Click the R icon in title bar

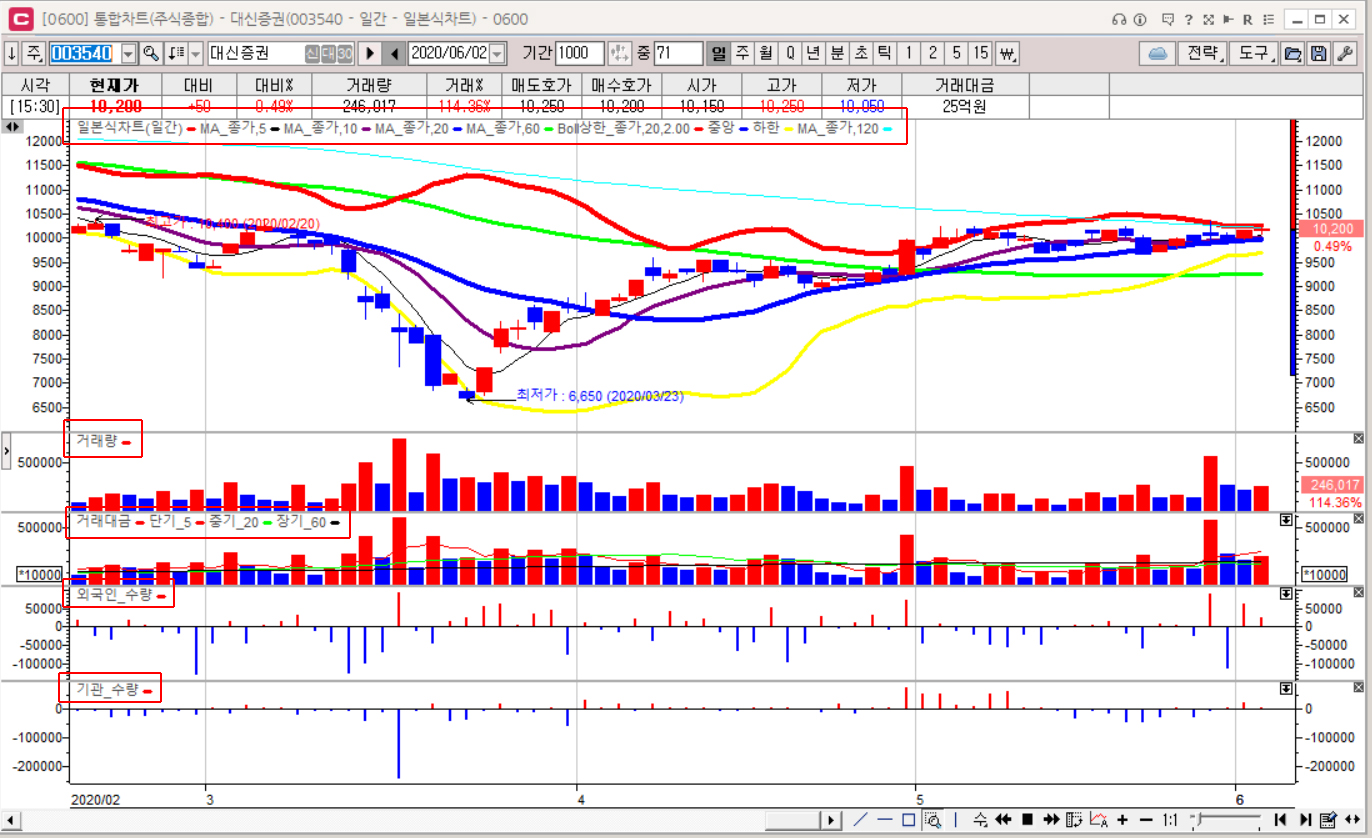pyautogui.click(x=1248, y=19)
